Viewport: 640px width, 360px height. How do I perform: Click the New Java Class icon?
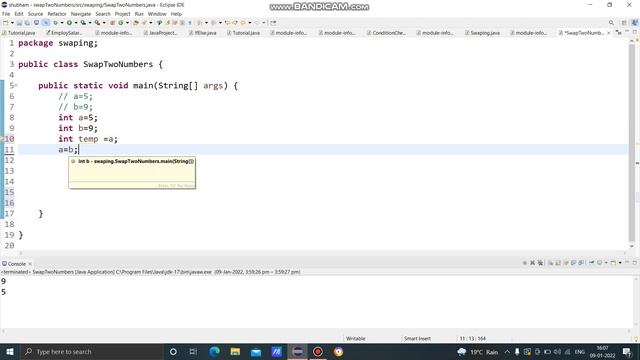click(120, 23)
